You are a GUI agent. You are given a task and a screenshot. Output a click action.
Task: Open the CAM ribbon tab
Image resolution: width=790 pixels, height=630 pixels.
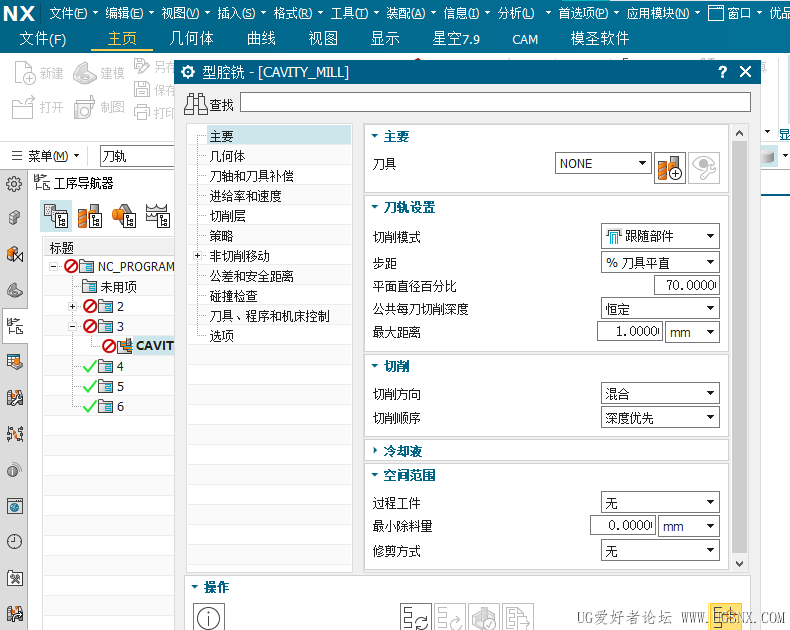tap(525, 39)
